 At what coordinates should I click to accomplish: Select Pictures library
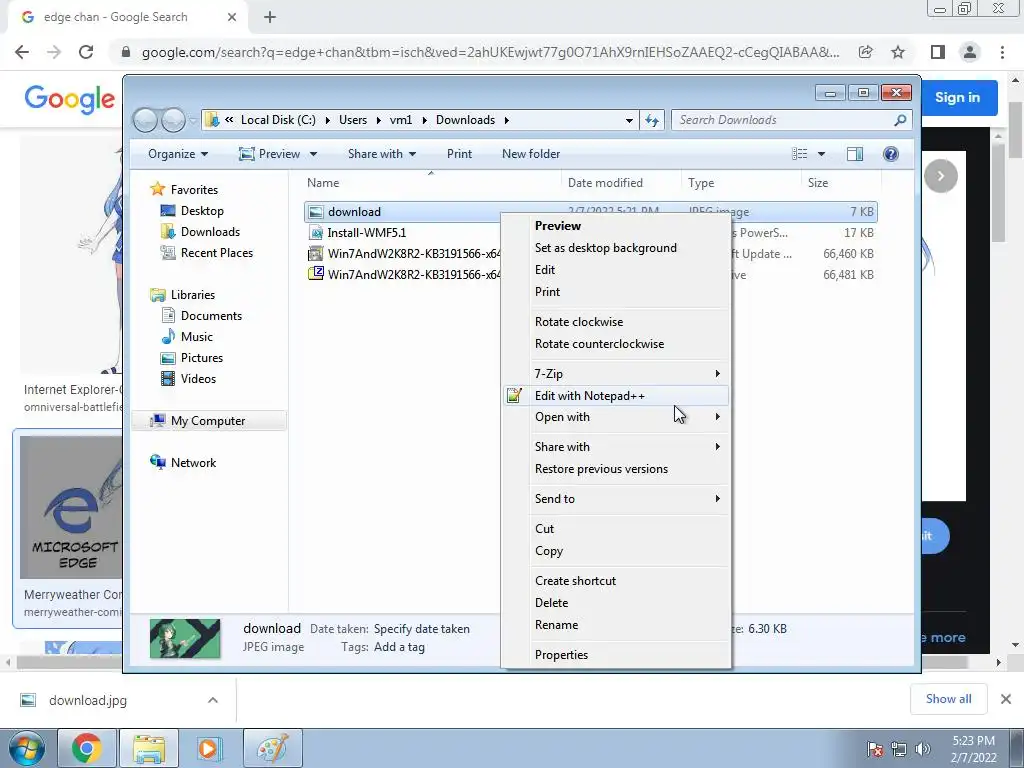coord(192,358)
